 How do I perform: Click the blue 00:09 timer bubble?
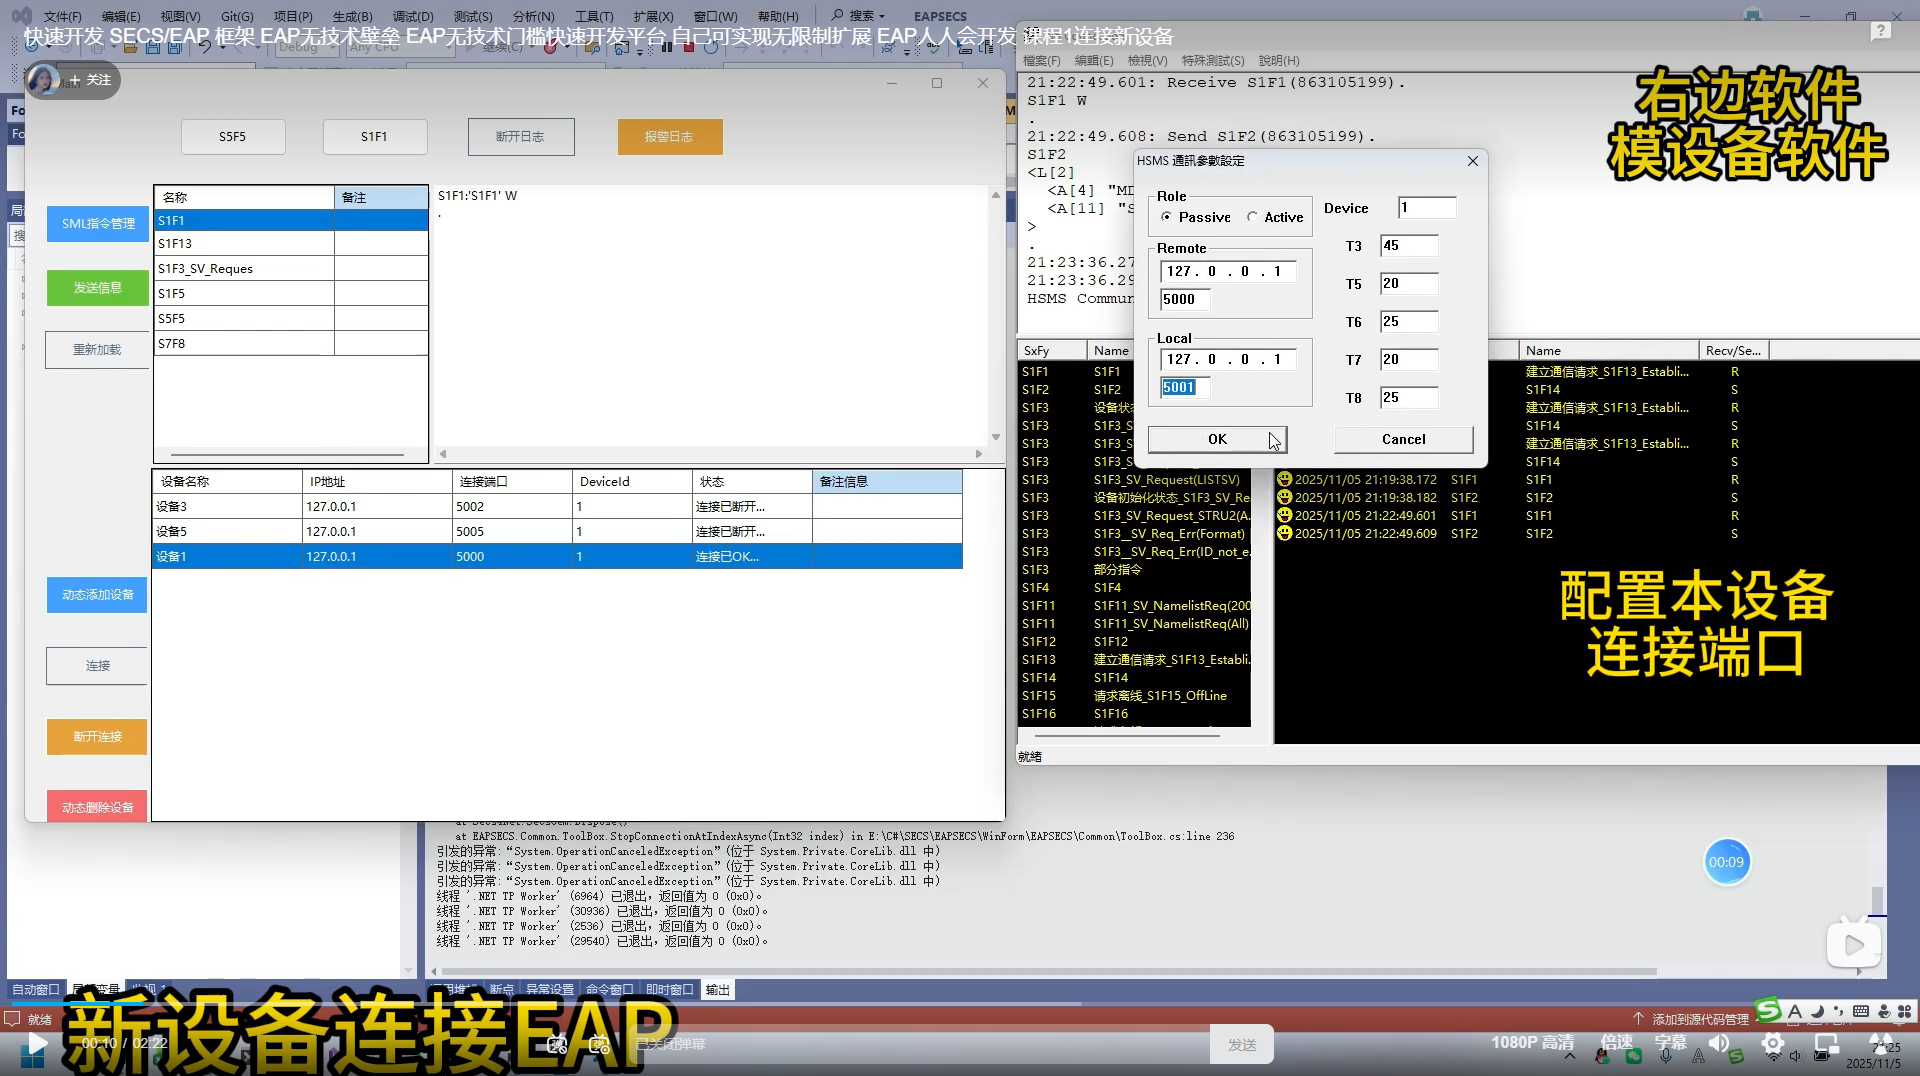coord(1726,862)
